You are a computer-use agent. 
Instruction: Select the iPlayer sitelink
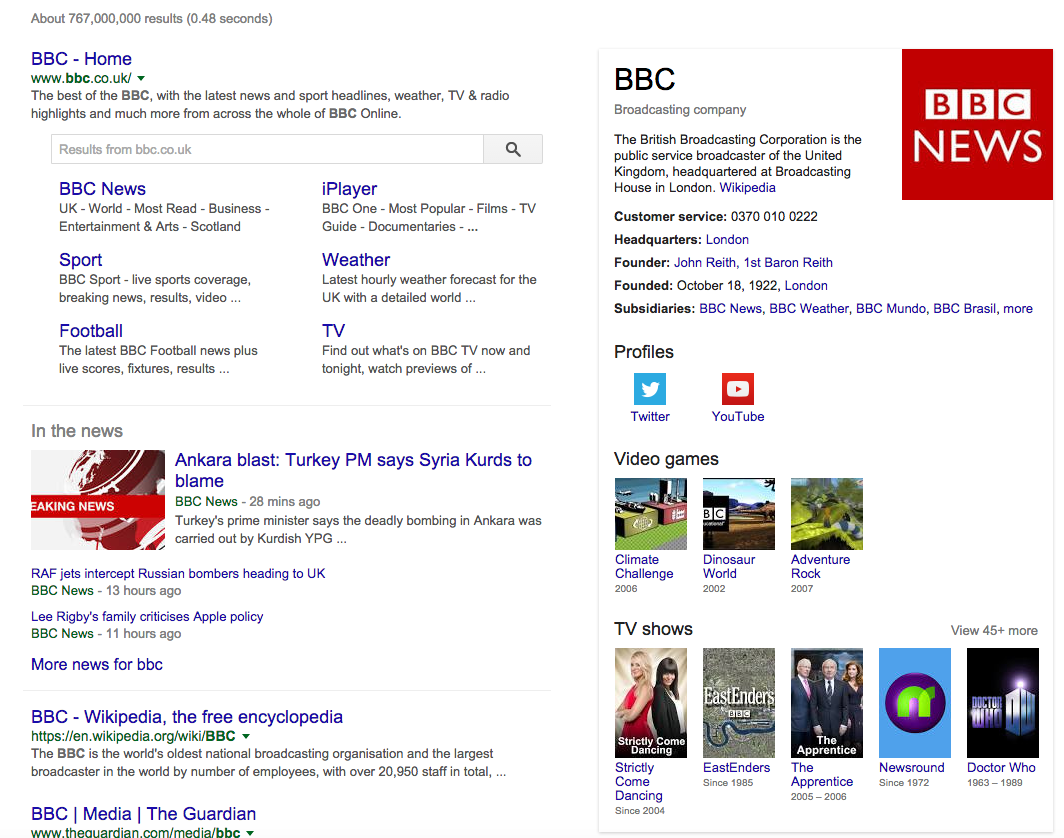(x=349, y=189)
